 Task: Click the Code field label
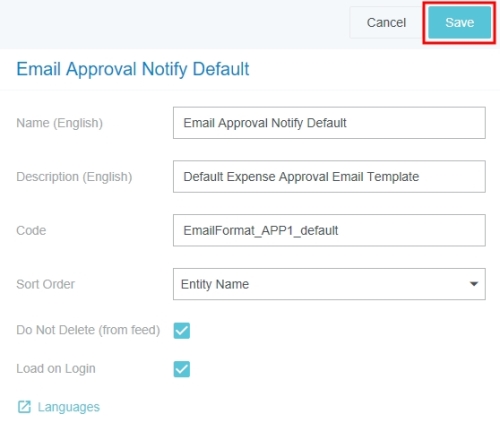(x=31, y=230)
